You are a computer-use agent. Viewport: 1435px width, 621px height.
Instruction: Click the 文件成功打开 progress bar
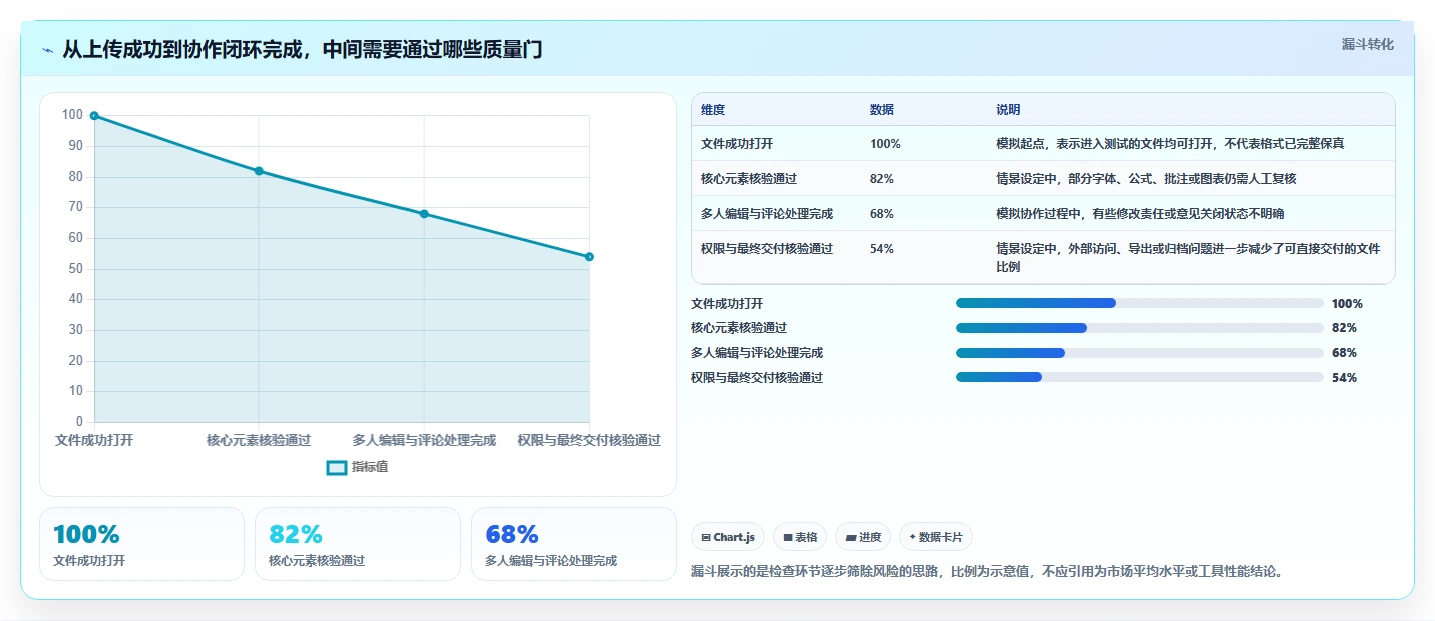pos(1140,303)
